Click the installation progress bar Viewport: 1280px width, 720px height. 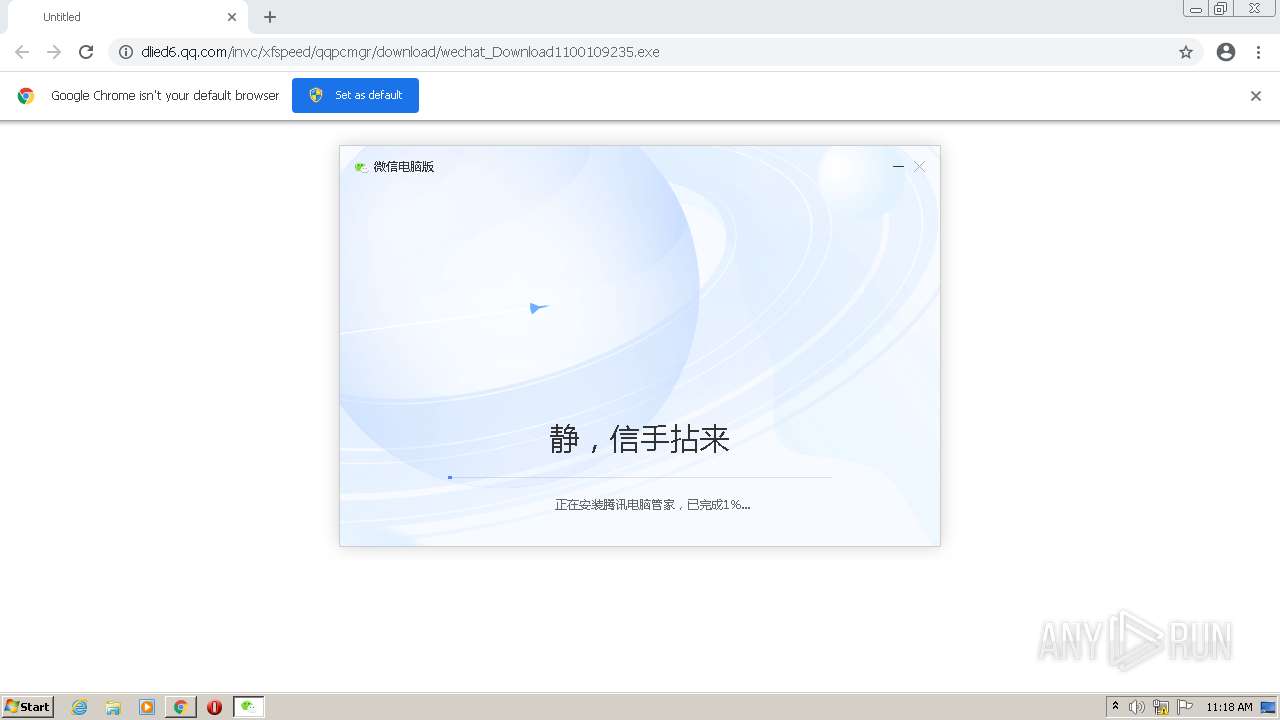point(640,477)
